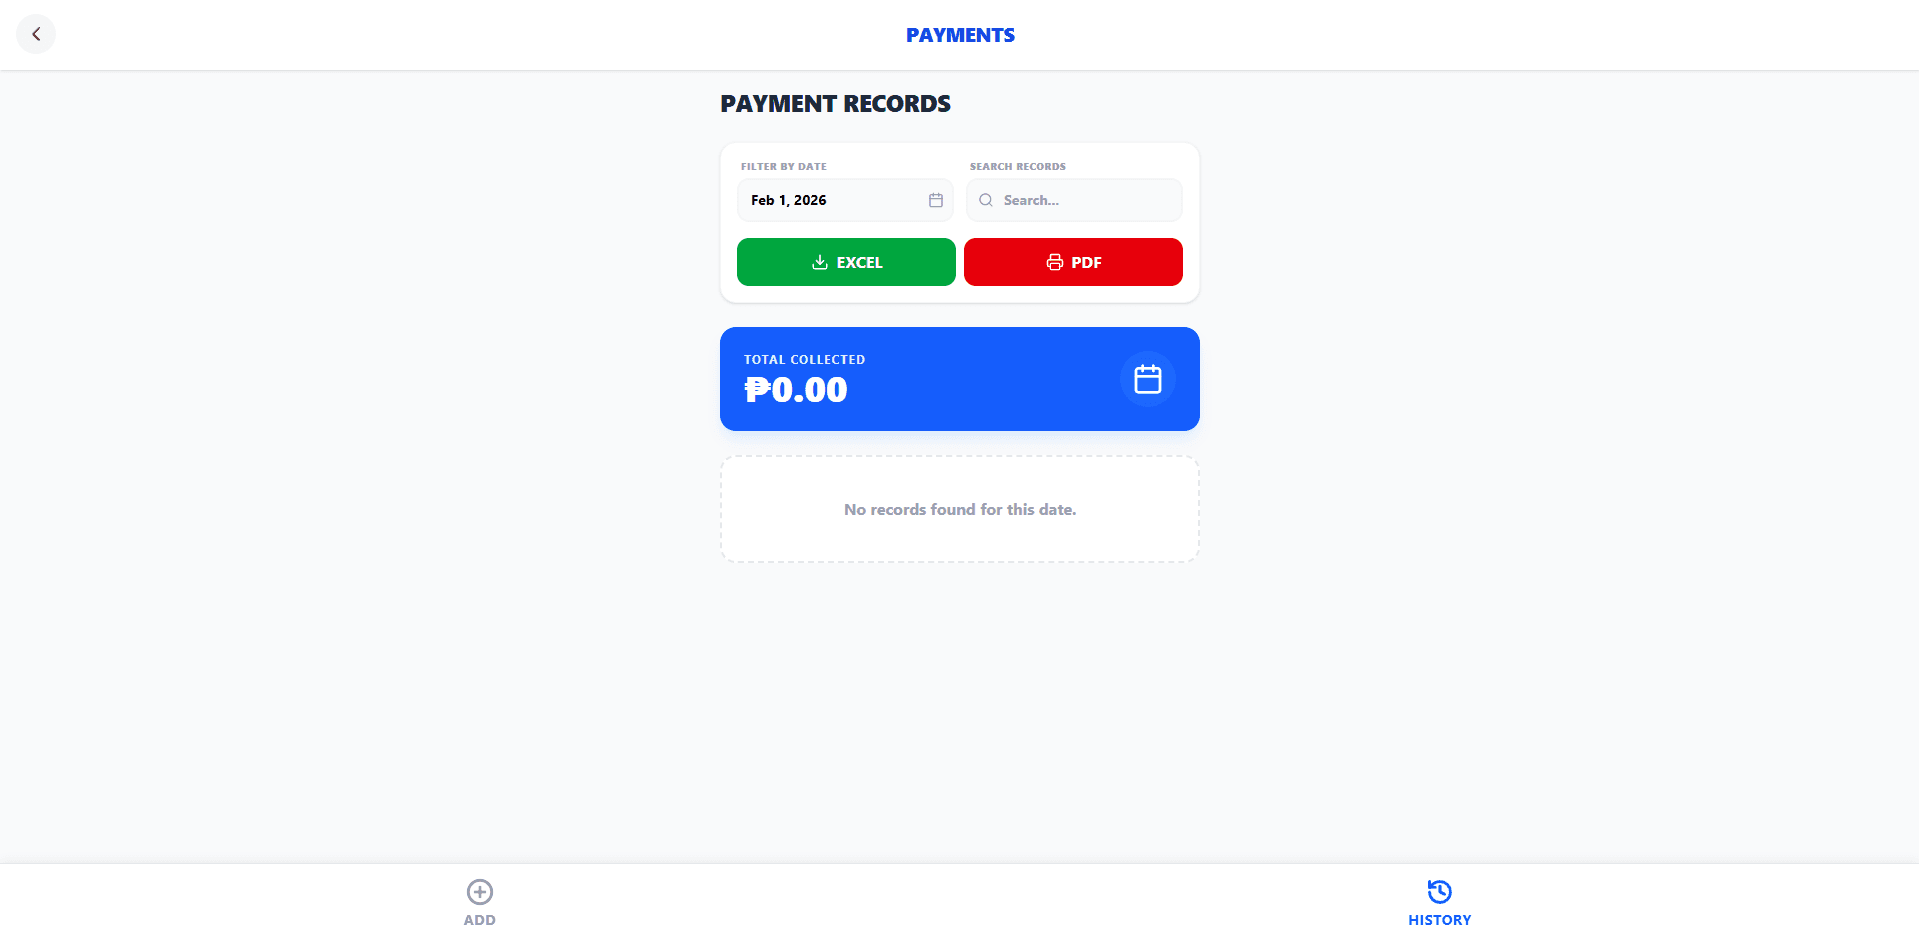Open the calendar icon on Total Collected card
The height and width of the screenshot is (938, 1919).
1147,378
